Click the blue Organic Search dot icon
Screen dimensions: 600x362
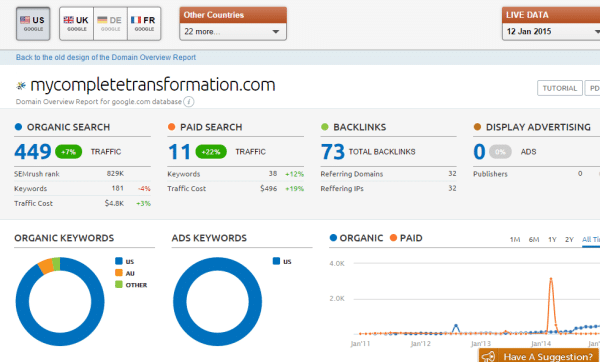18,127
